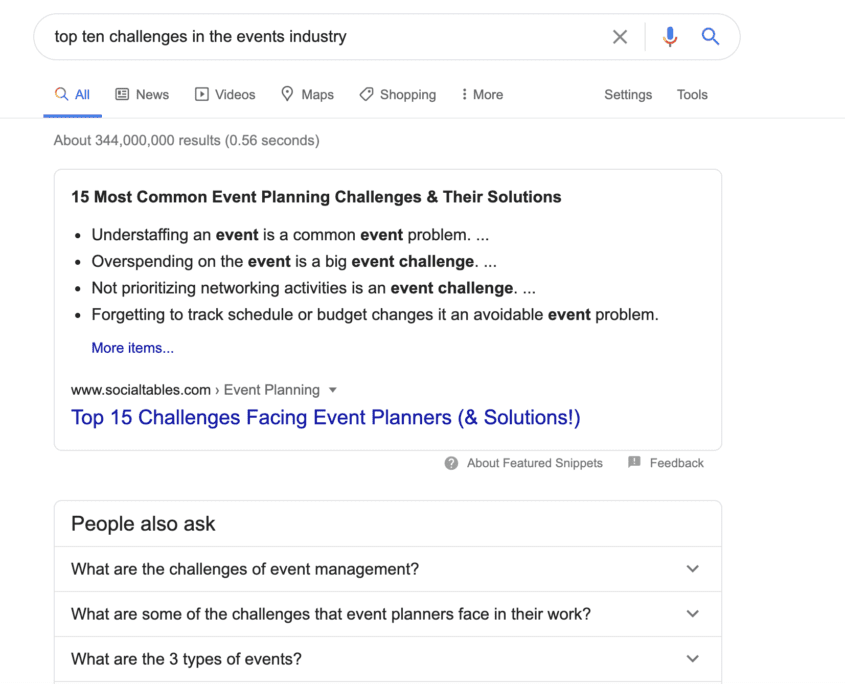Click the 'More items...' link
Viewport: 845px width, 684px height.
[x=132, y=348]
